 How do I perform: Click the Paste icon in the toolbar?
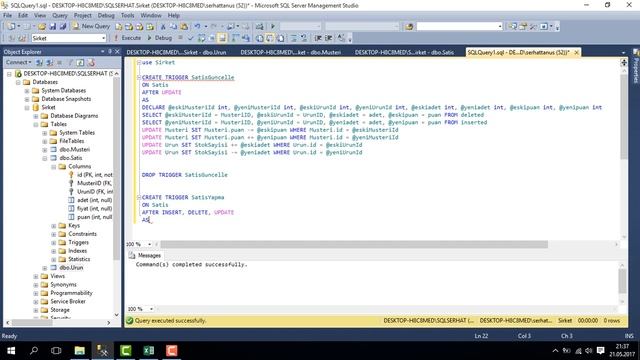point(184,27)
